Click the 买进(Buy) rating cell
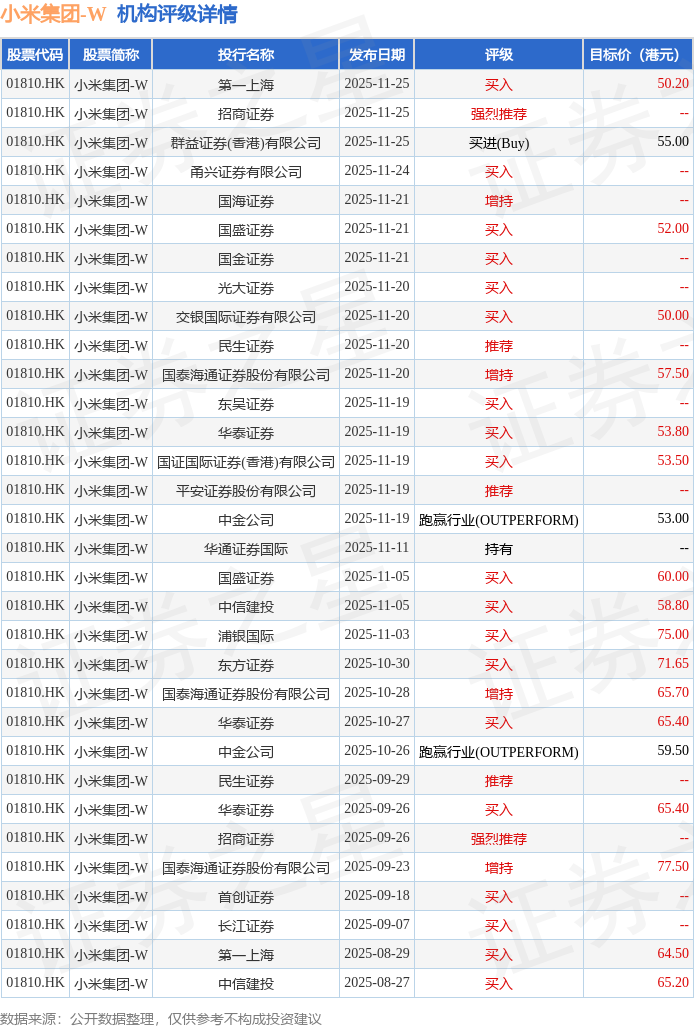 tap(499, 142)
